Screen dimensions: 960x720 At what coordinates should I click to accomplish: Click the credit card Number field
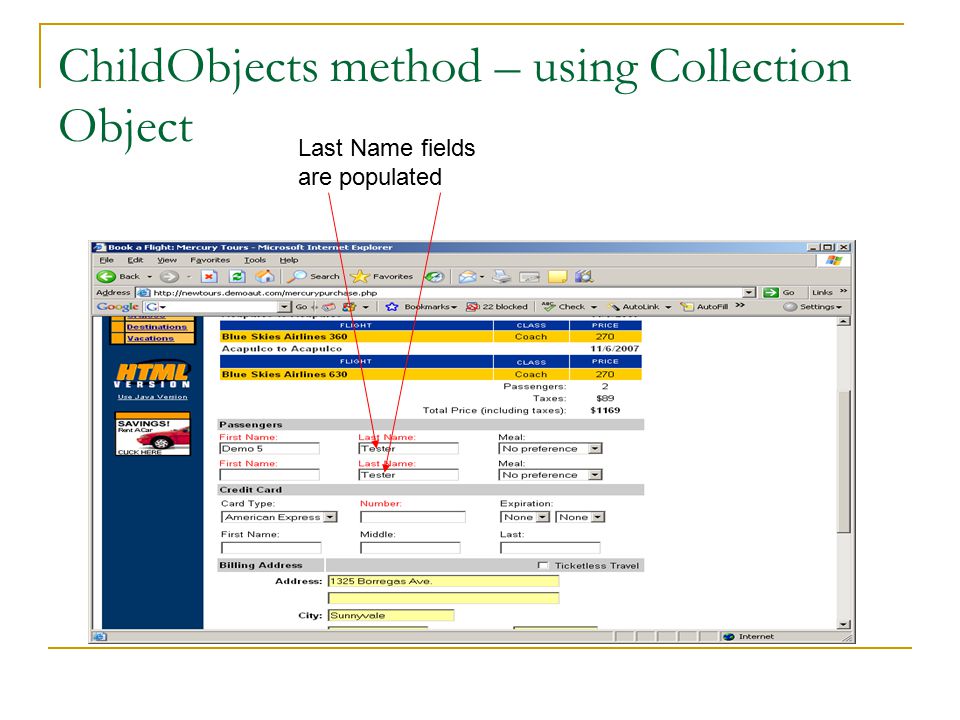pos(413,517)
